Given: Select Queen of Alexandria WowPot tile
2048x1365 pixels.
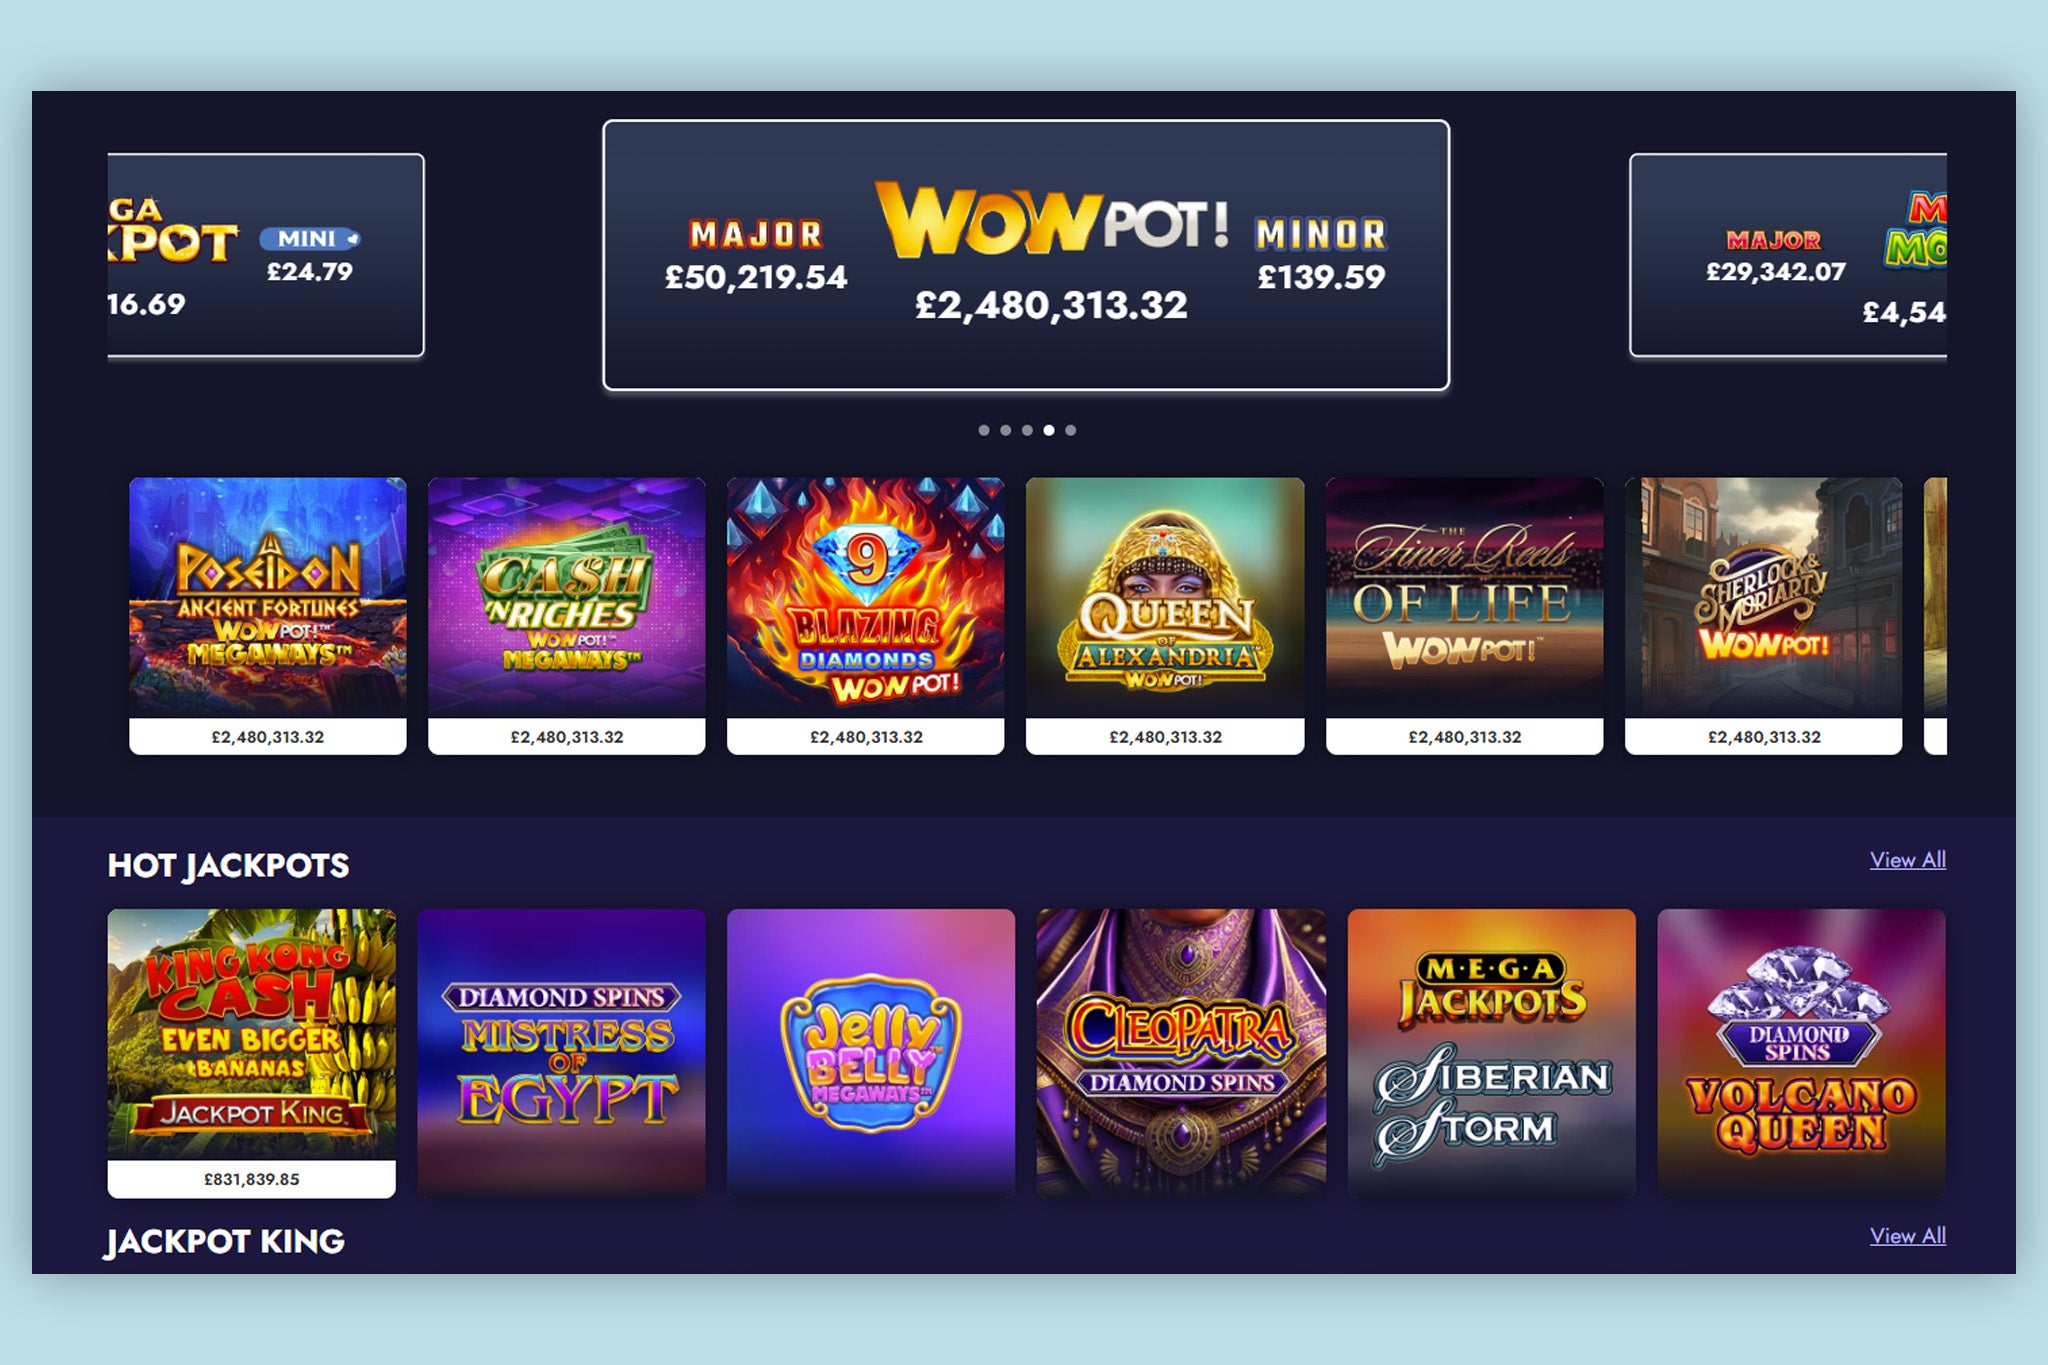Looking at the screenshot, I should pyautogui.click(x=1165, y=615).
